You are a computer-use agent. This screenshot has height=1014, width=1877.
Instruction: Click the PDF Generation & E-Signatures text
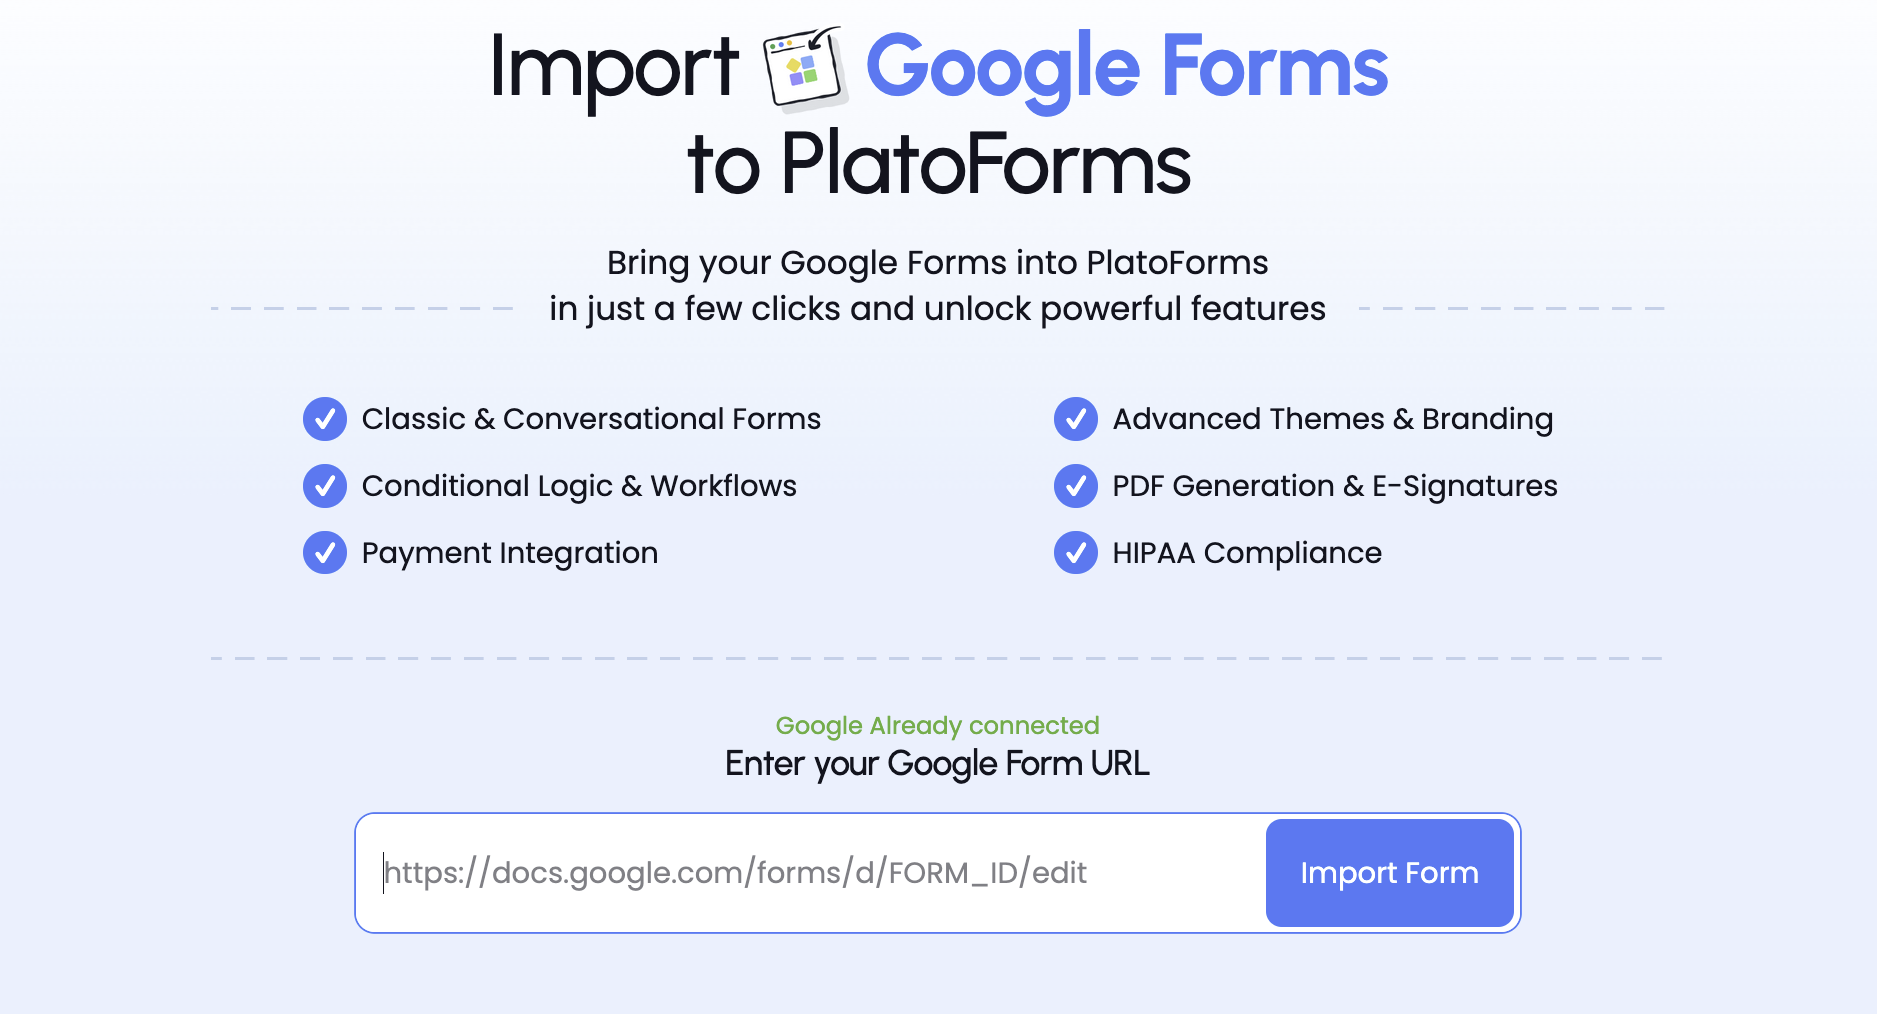click(1334, 486)
